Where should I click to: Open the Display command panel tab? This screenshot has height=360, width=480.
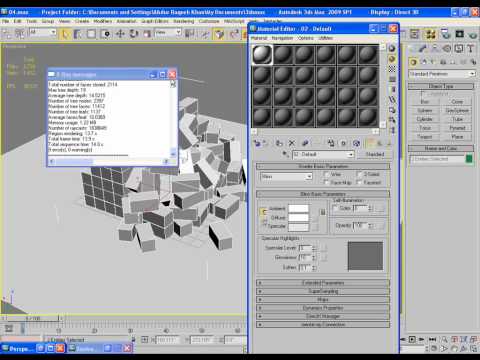(x=459, y=49)
